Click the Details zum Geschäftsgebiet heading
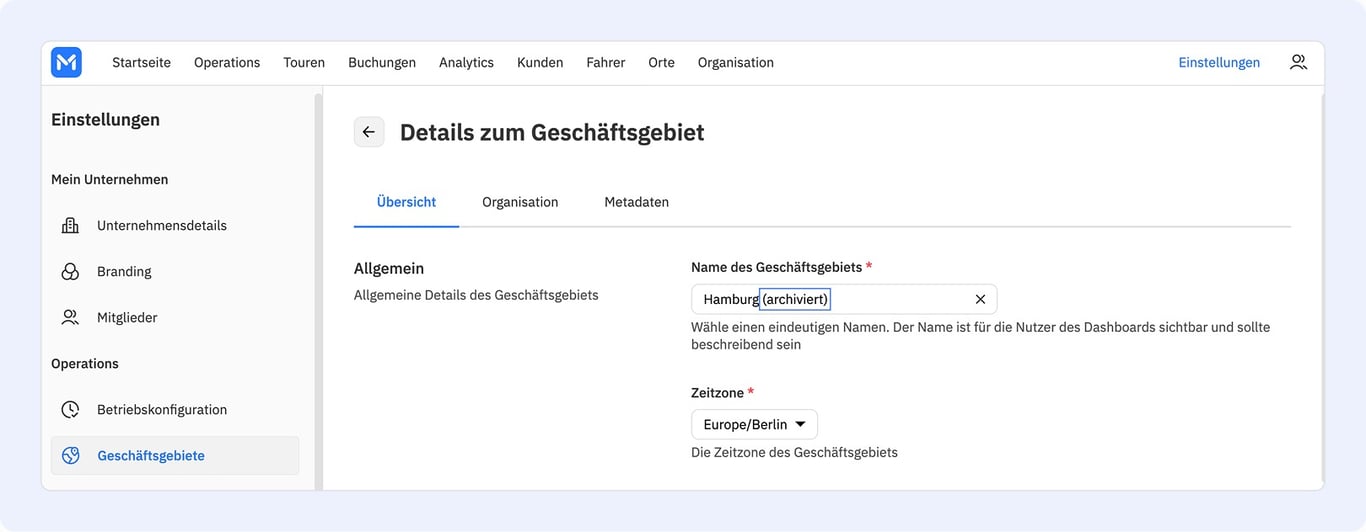1366x532 pixels. [x=552, y=132]
